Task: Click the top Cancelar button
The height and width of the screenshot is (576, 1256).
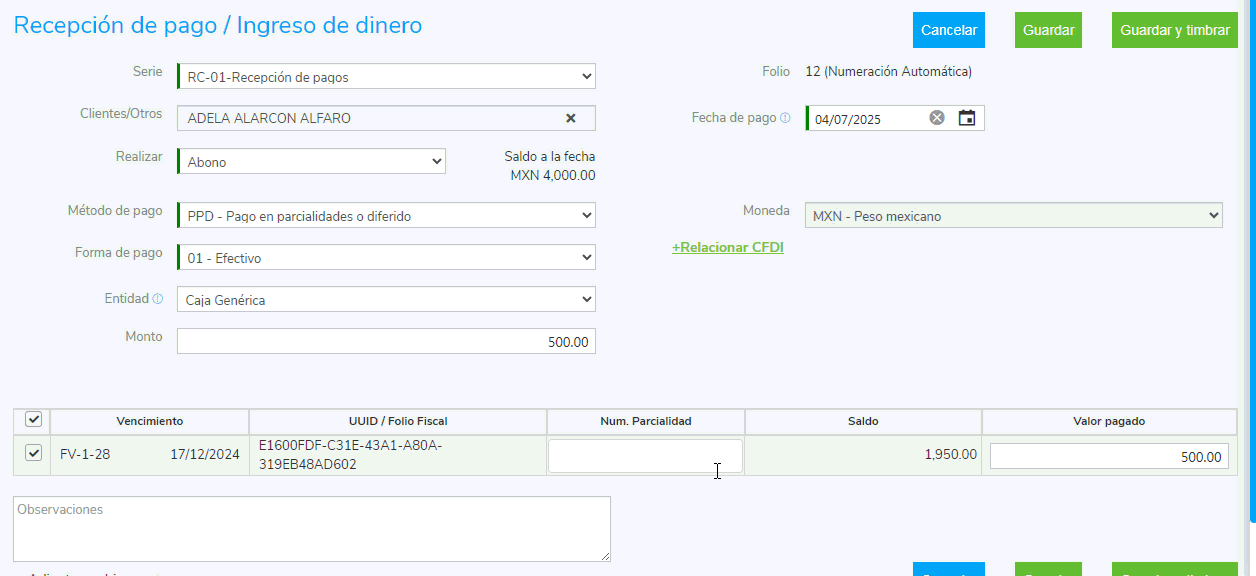Action: pos(948,30)
